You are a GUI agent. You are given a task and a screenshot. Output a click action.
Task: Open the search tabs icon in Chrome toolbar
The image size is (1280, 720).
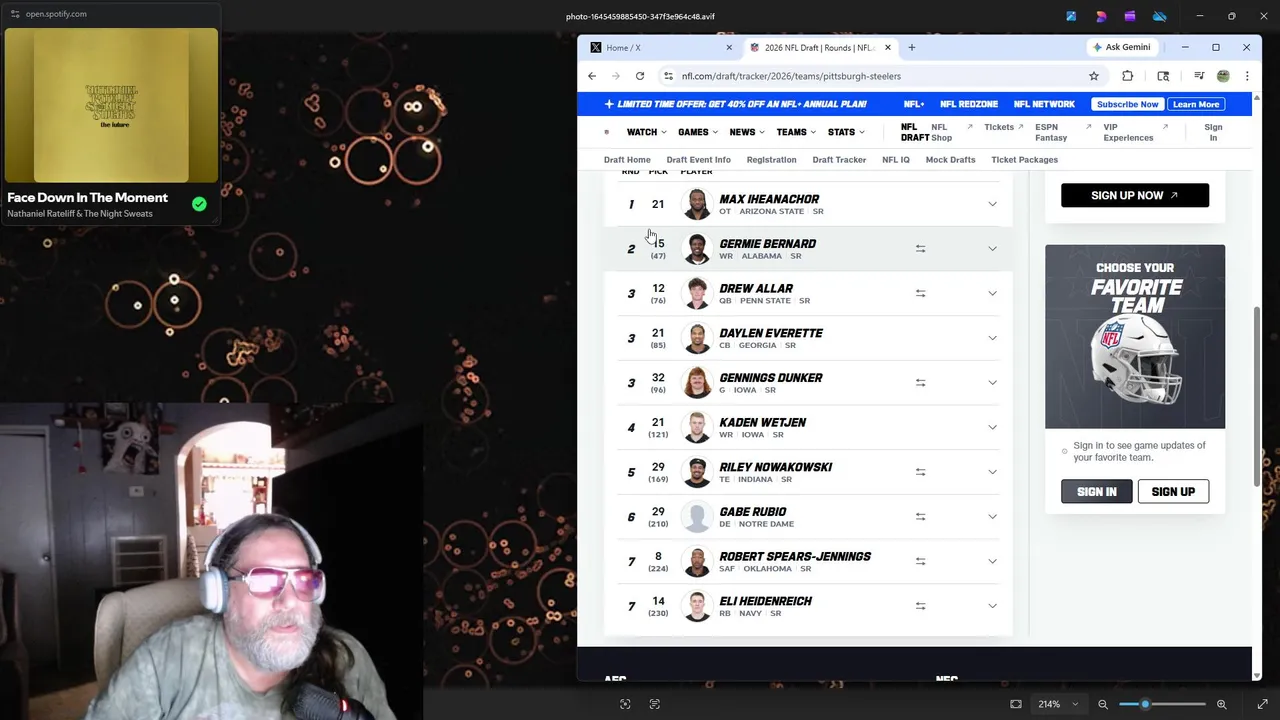[x=1163, y=76]
